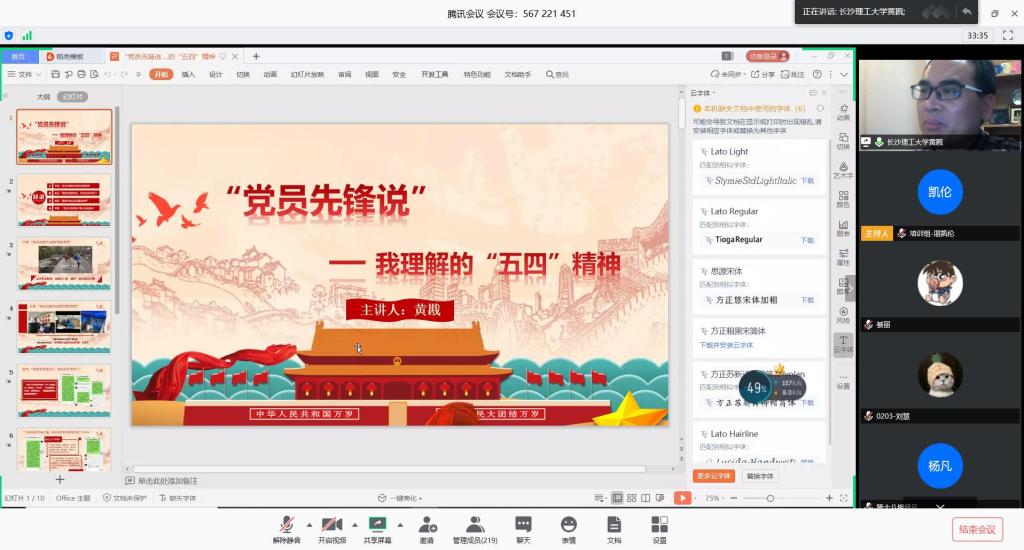Open 管理成员 member management
1024x550 pixels.
point(475,524)
